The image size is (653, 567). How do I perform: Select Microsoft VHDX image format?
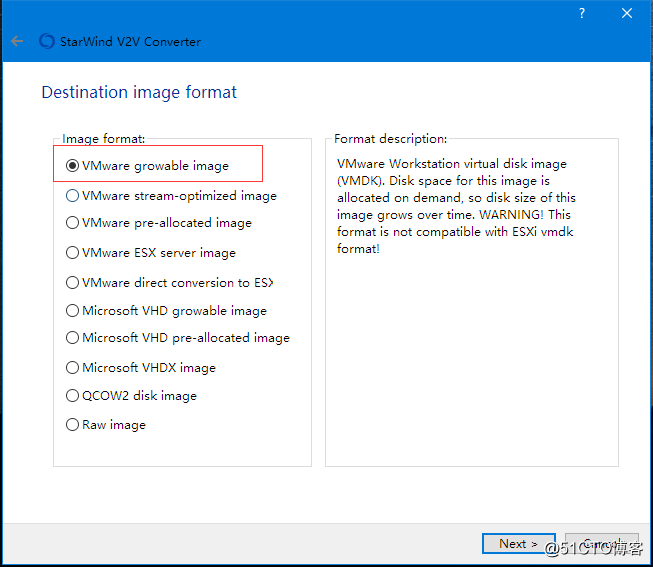click(x=141, y=368)
